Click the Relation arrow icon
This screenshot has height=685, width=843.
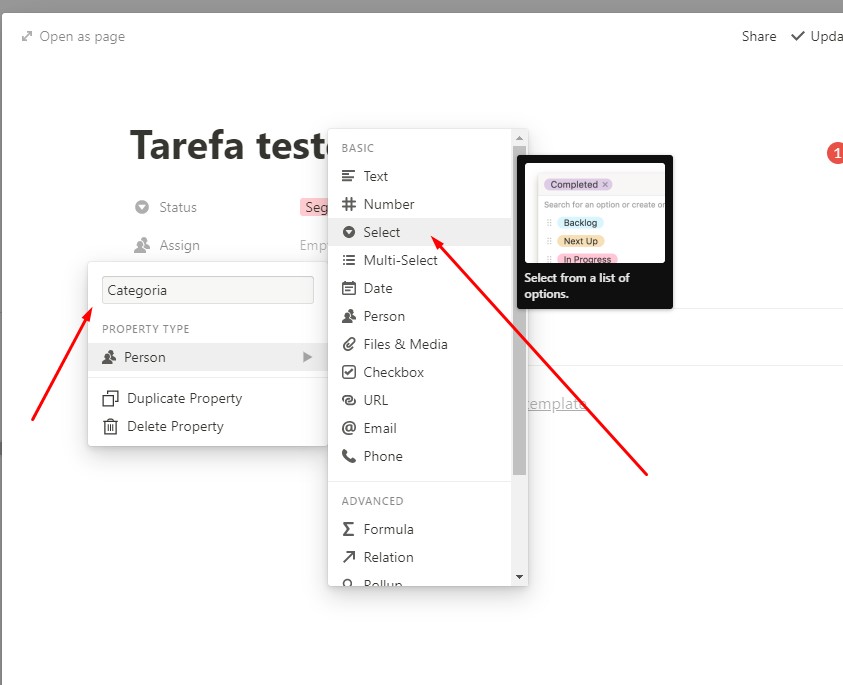pos(348,557)
